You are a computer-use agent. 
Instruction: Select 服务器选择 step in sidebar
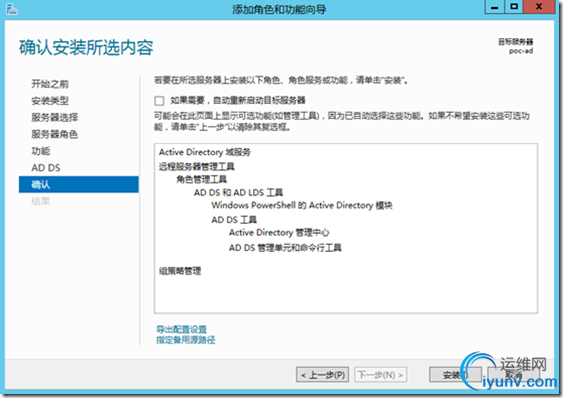pyautogui.click(x=55, y=117)
